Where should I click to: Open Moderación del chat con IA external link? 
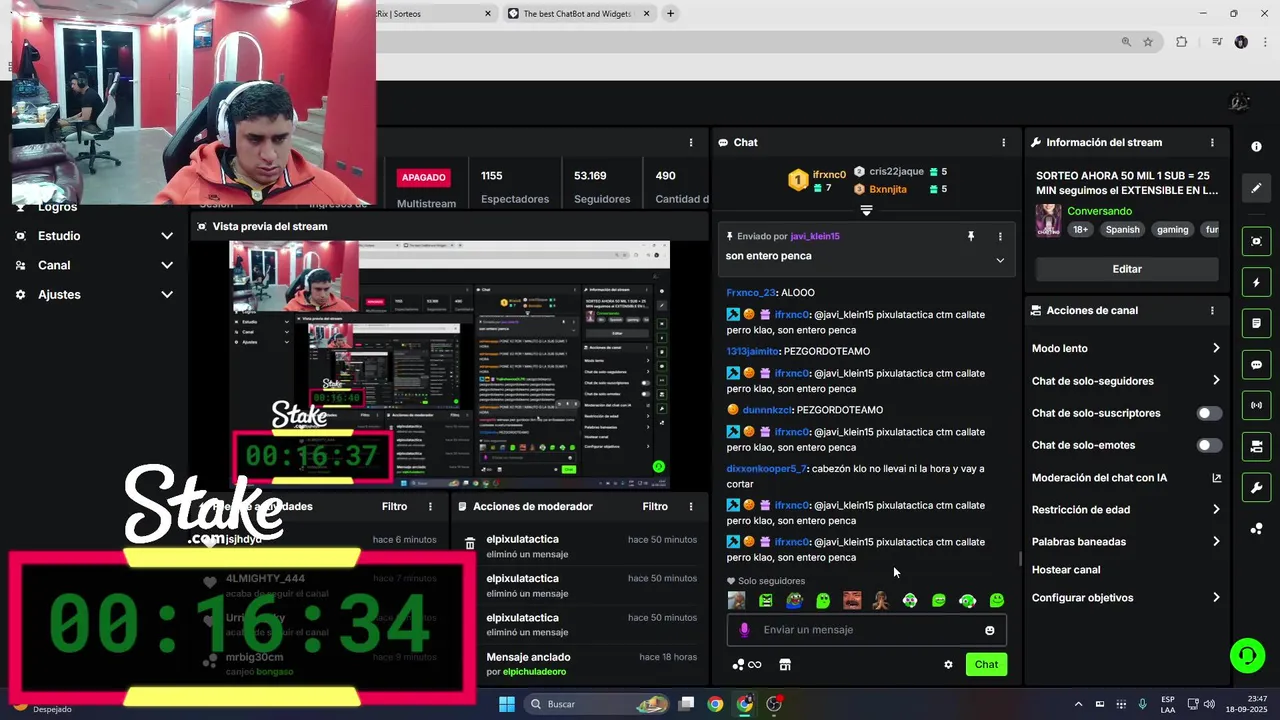1216,478
